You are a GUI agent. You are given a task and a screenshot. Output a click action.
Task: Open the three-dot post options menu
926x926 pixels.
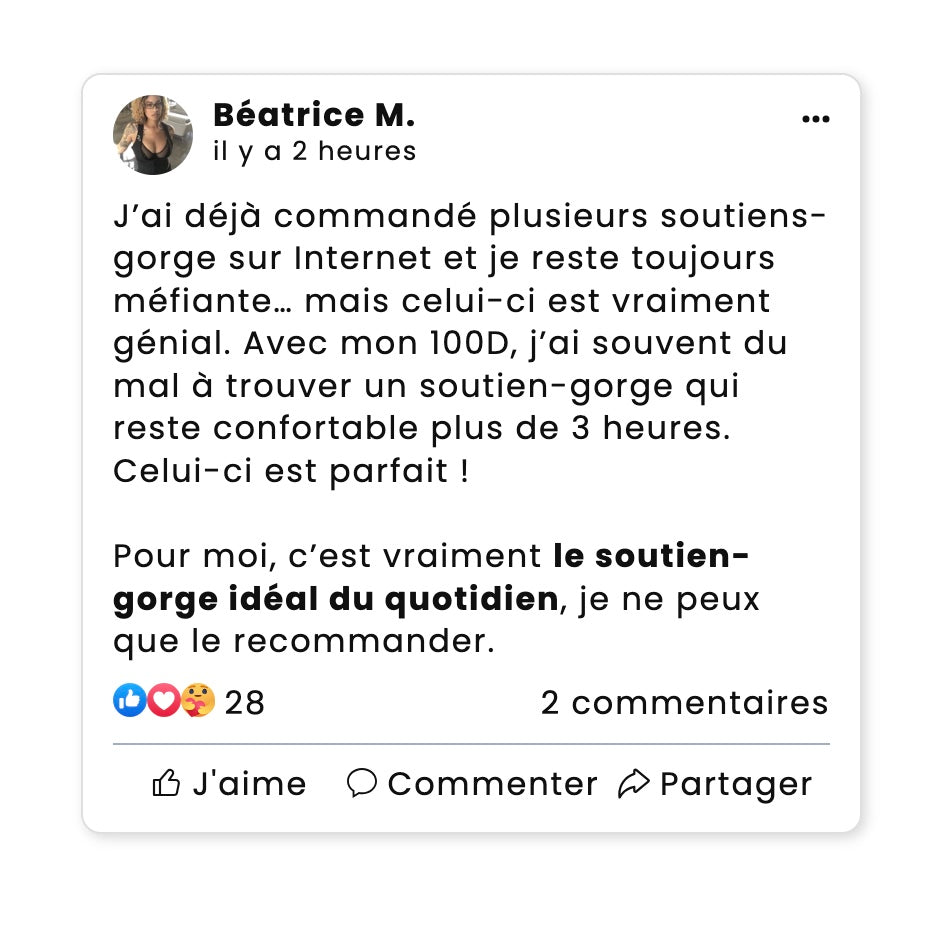click(816, 119)
